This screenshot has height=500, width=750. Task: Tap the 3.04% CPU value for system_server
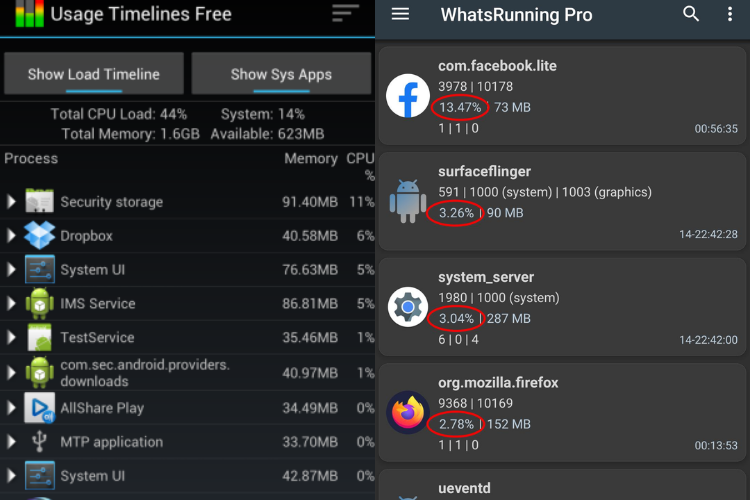456,319
